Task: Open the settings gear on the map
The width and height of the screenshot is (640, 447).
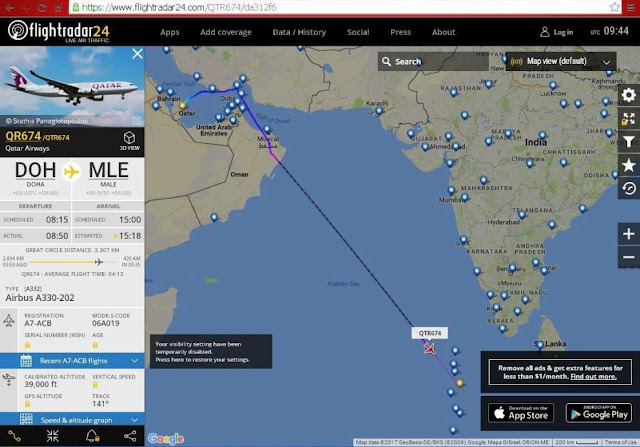Action: tap(629, 95)
